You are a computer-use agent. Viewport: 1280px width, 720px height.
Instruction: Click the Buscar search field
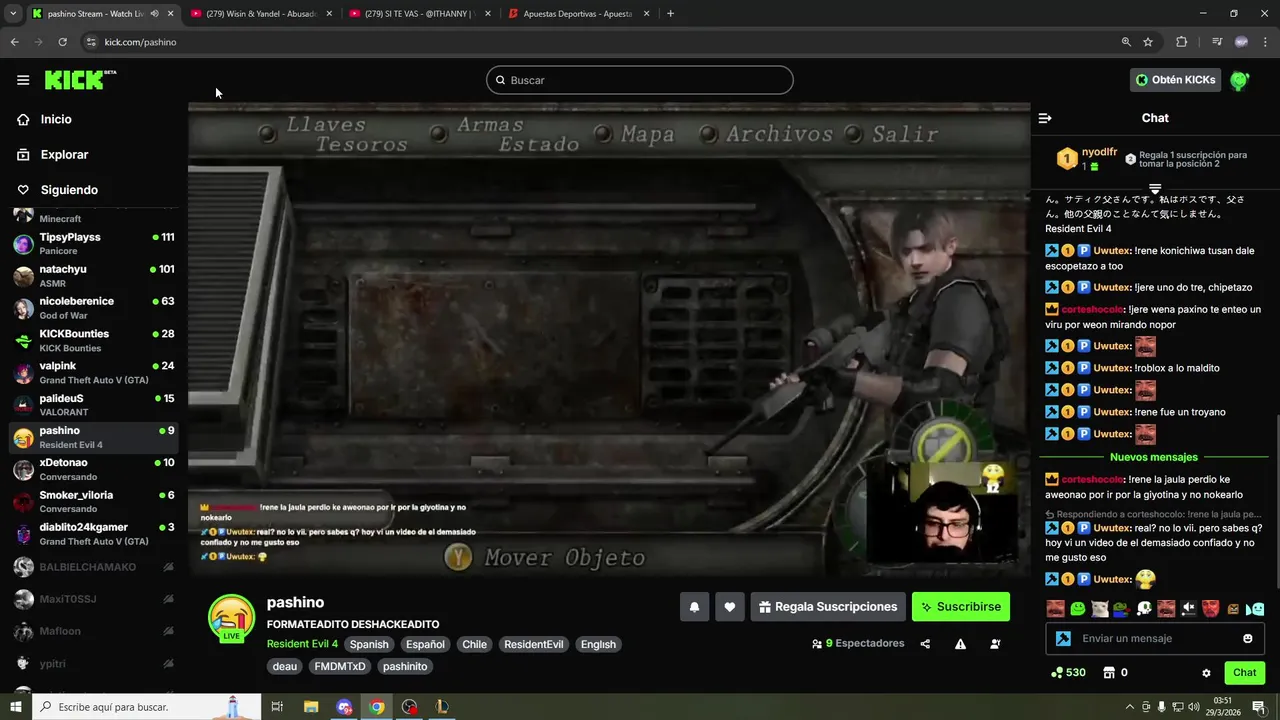coord(640,80)
